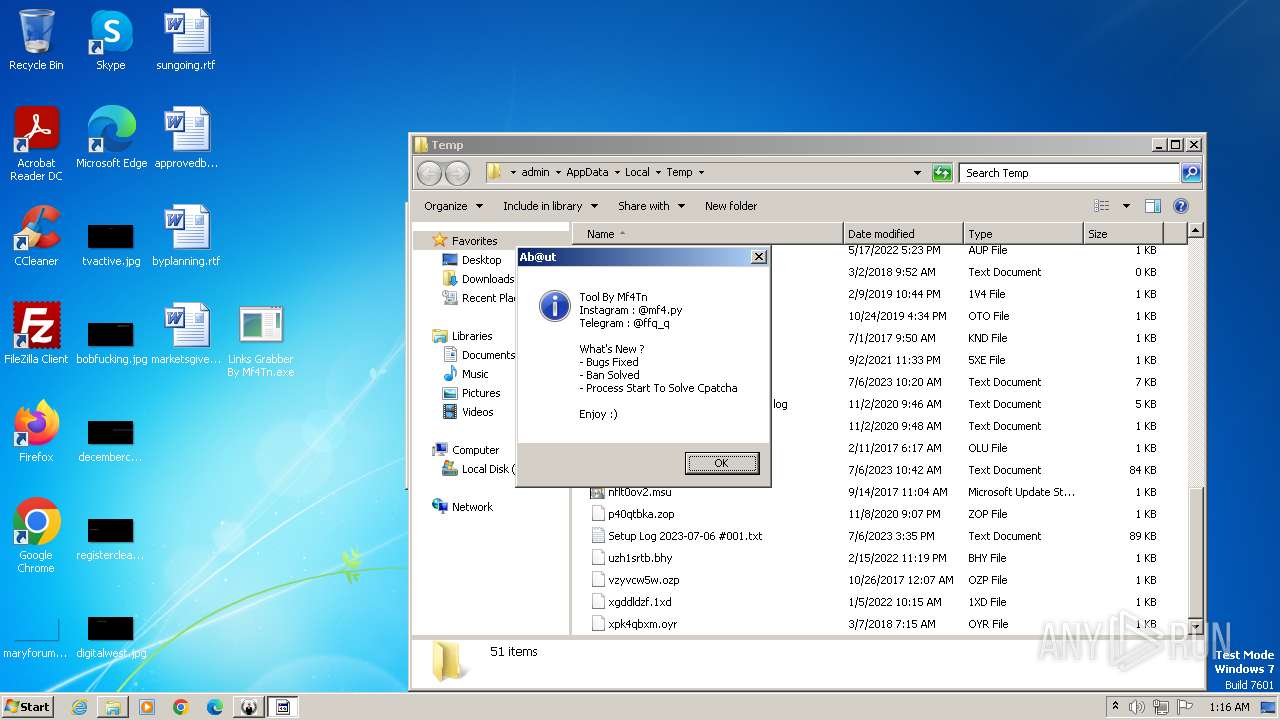Viewport: 1280px width, 720px height.
Task: Open the Firefox desktop shortcut
Action: 36,431
